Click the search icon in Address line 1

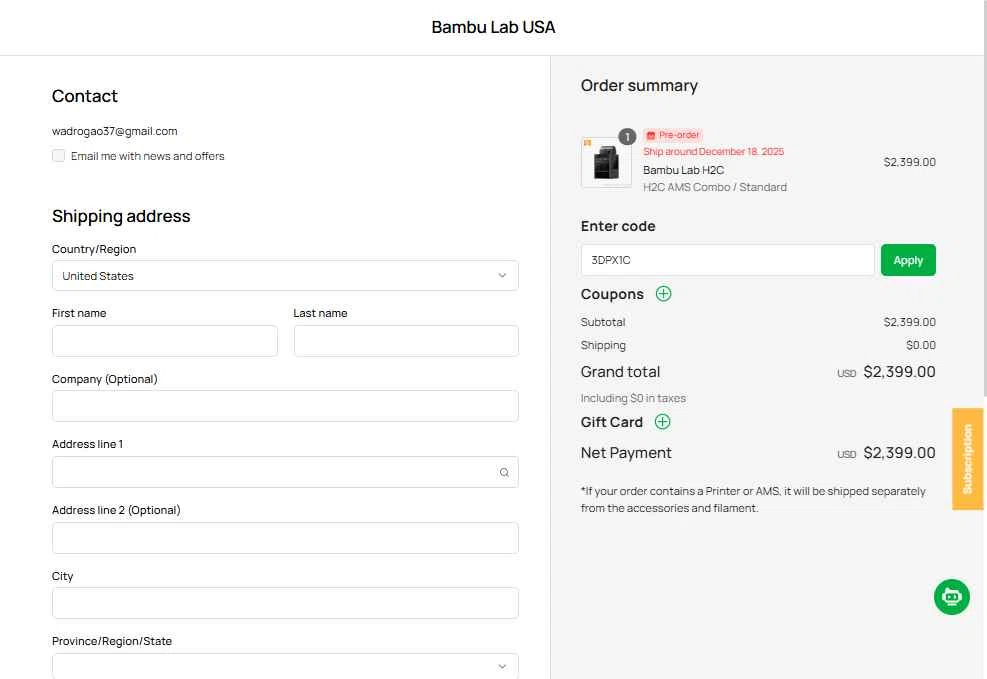coord(504,473)
